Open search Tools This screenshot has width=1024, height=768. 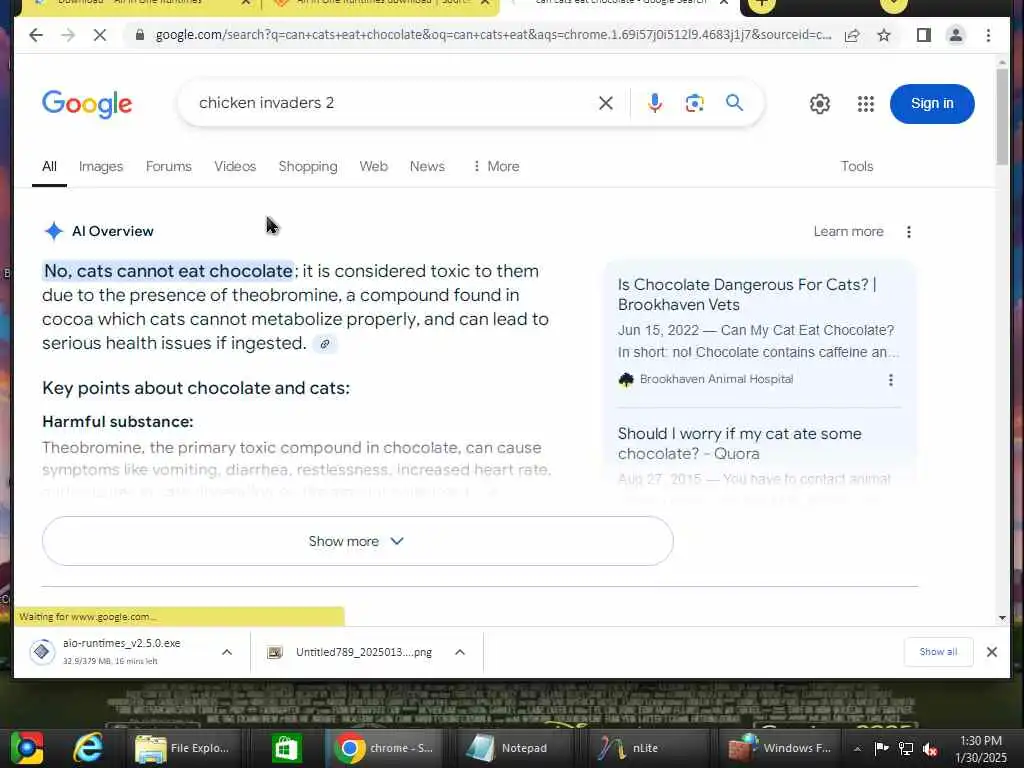857,167
